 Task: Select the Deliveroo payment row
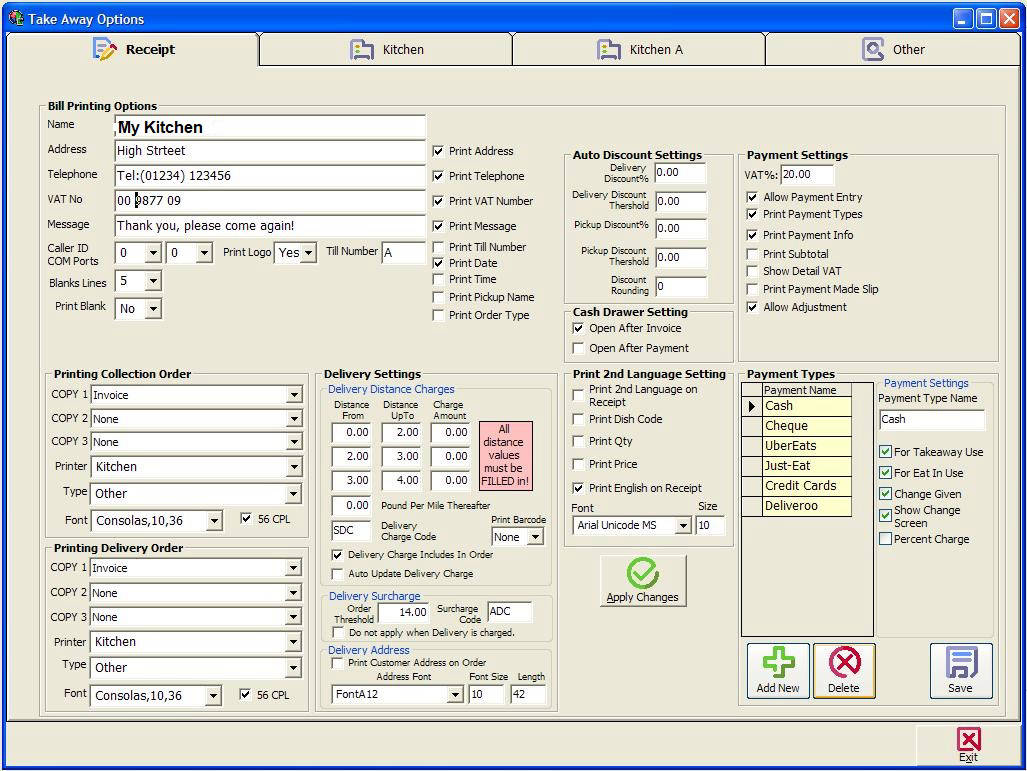806,506
